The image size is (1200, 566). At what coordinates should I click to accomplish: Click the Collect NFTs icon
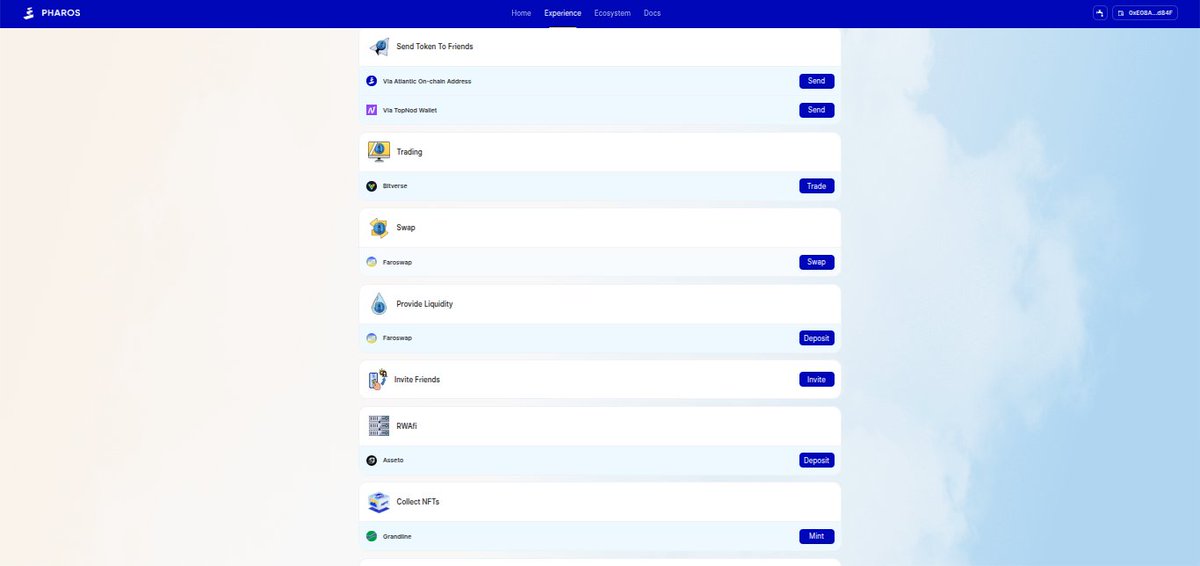coord(379,502)
